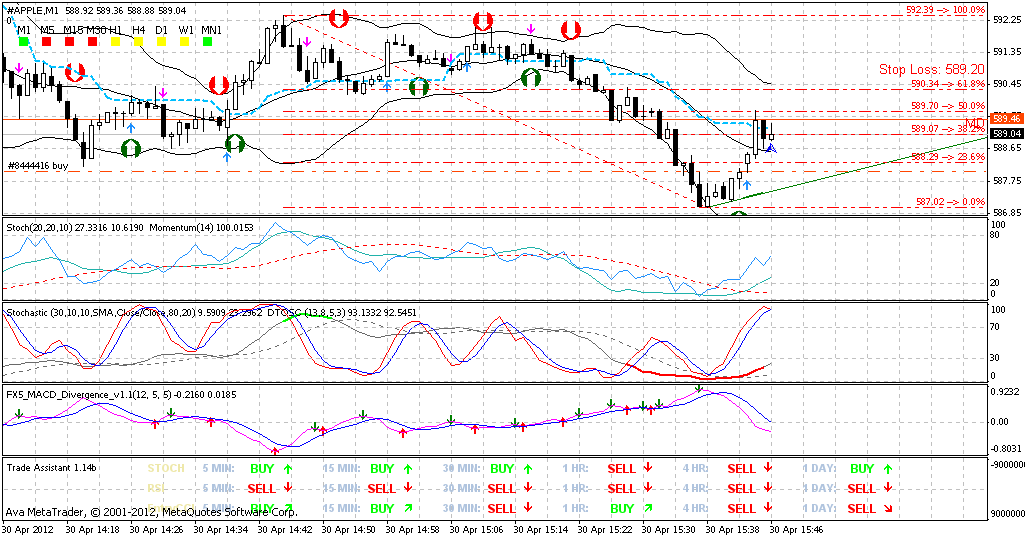Click the 'Trade Assistant 1.14b' label
The width and height of the screenshot is (1025, 537).
click(x=52, y=468)
